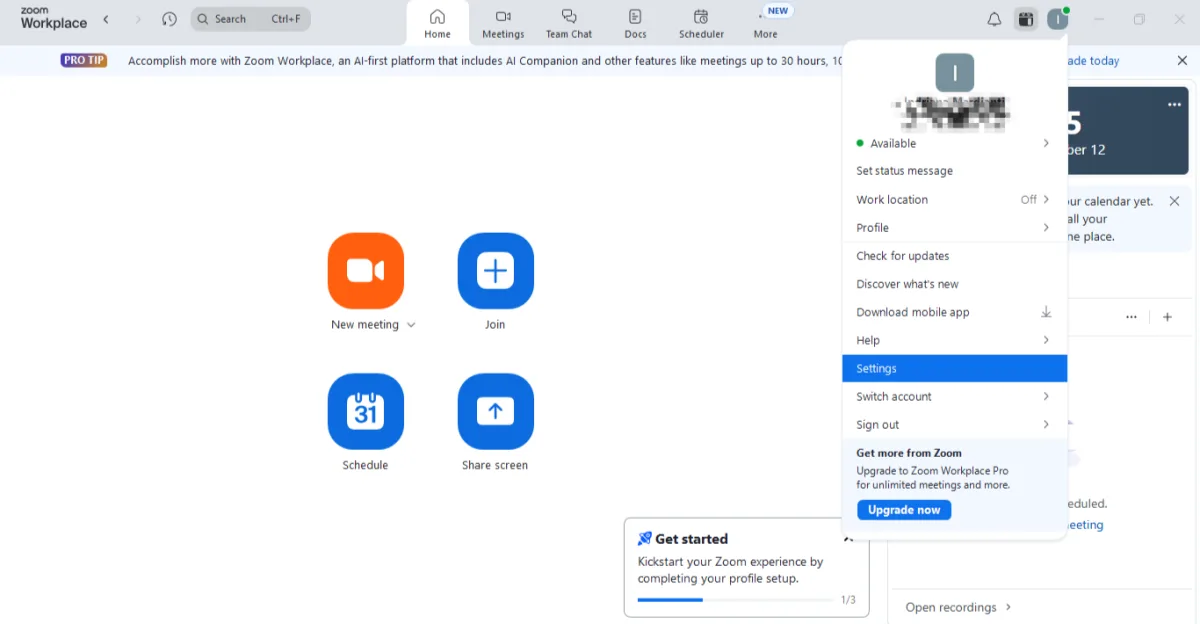Select Check for updates

tap(902, 256)
